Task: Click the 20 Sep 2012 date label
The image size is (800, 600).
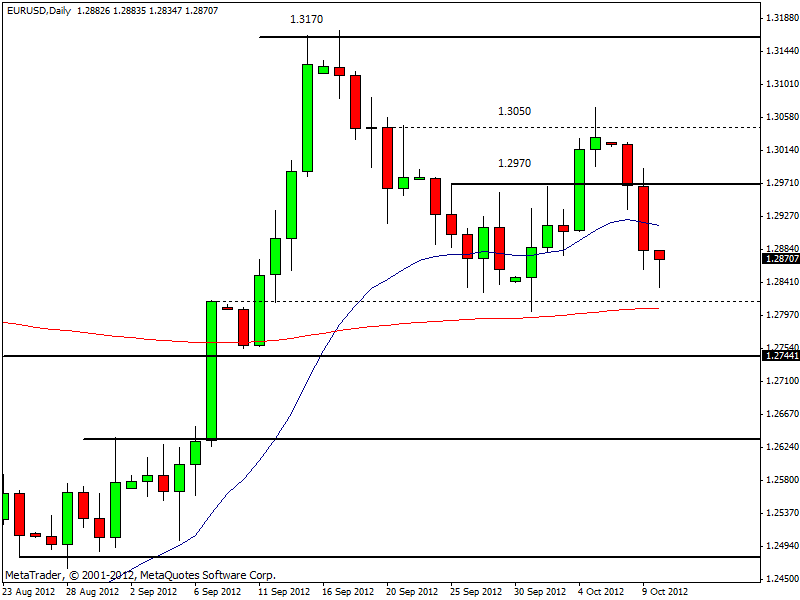Action: [409, 591]
